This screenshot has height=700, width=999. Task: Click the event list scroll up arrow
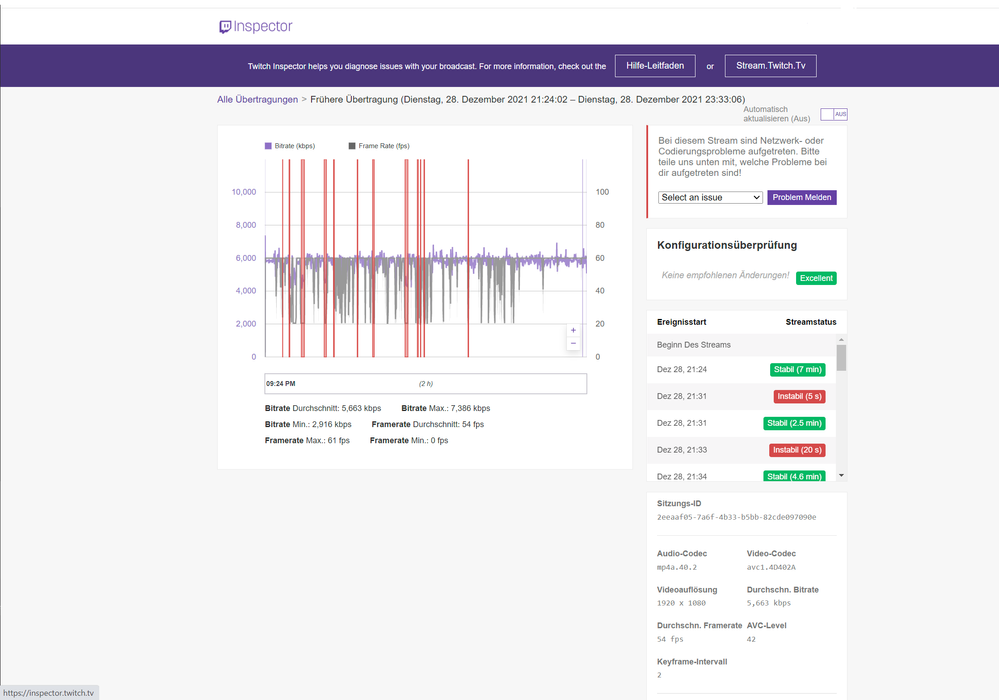tap(841, 340)
